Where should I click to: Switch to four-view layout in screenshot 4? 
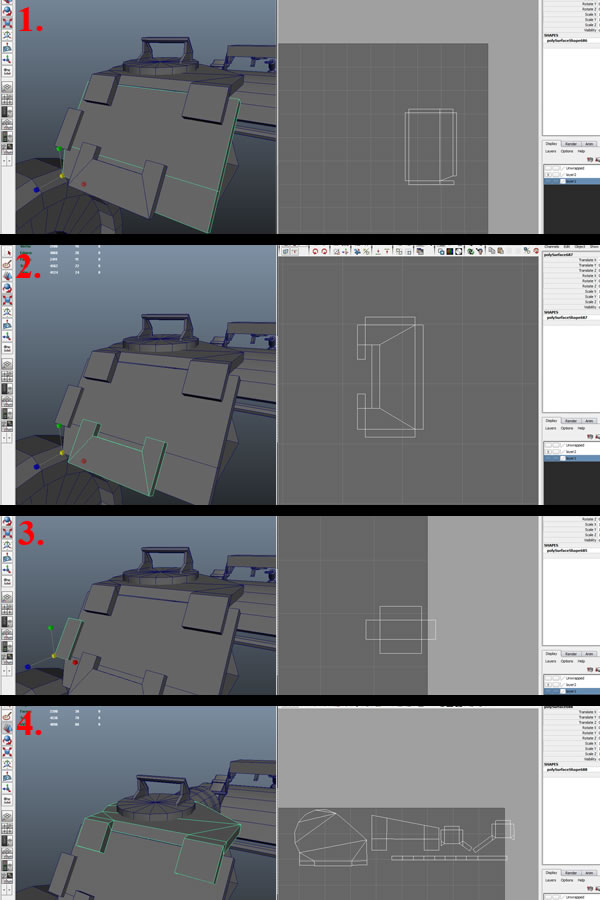tap(7, 830)
